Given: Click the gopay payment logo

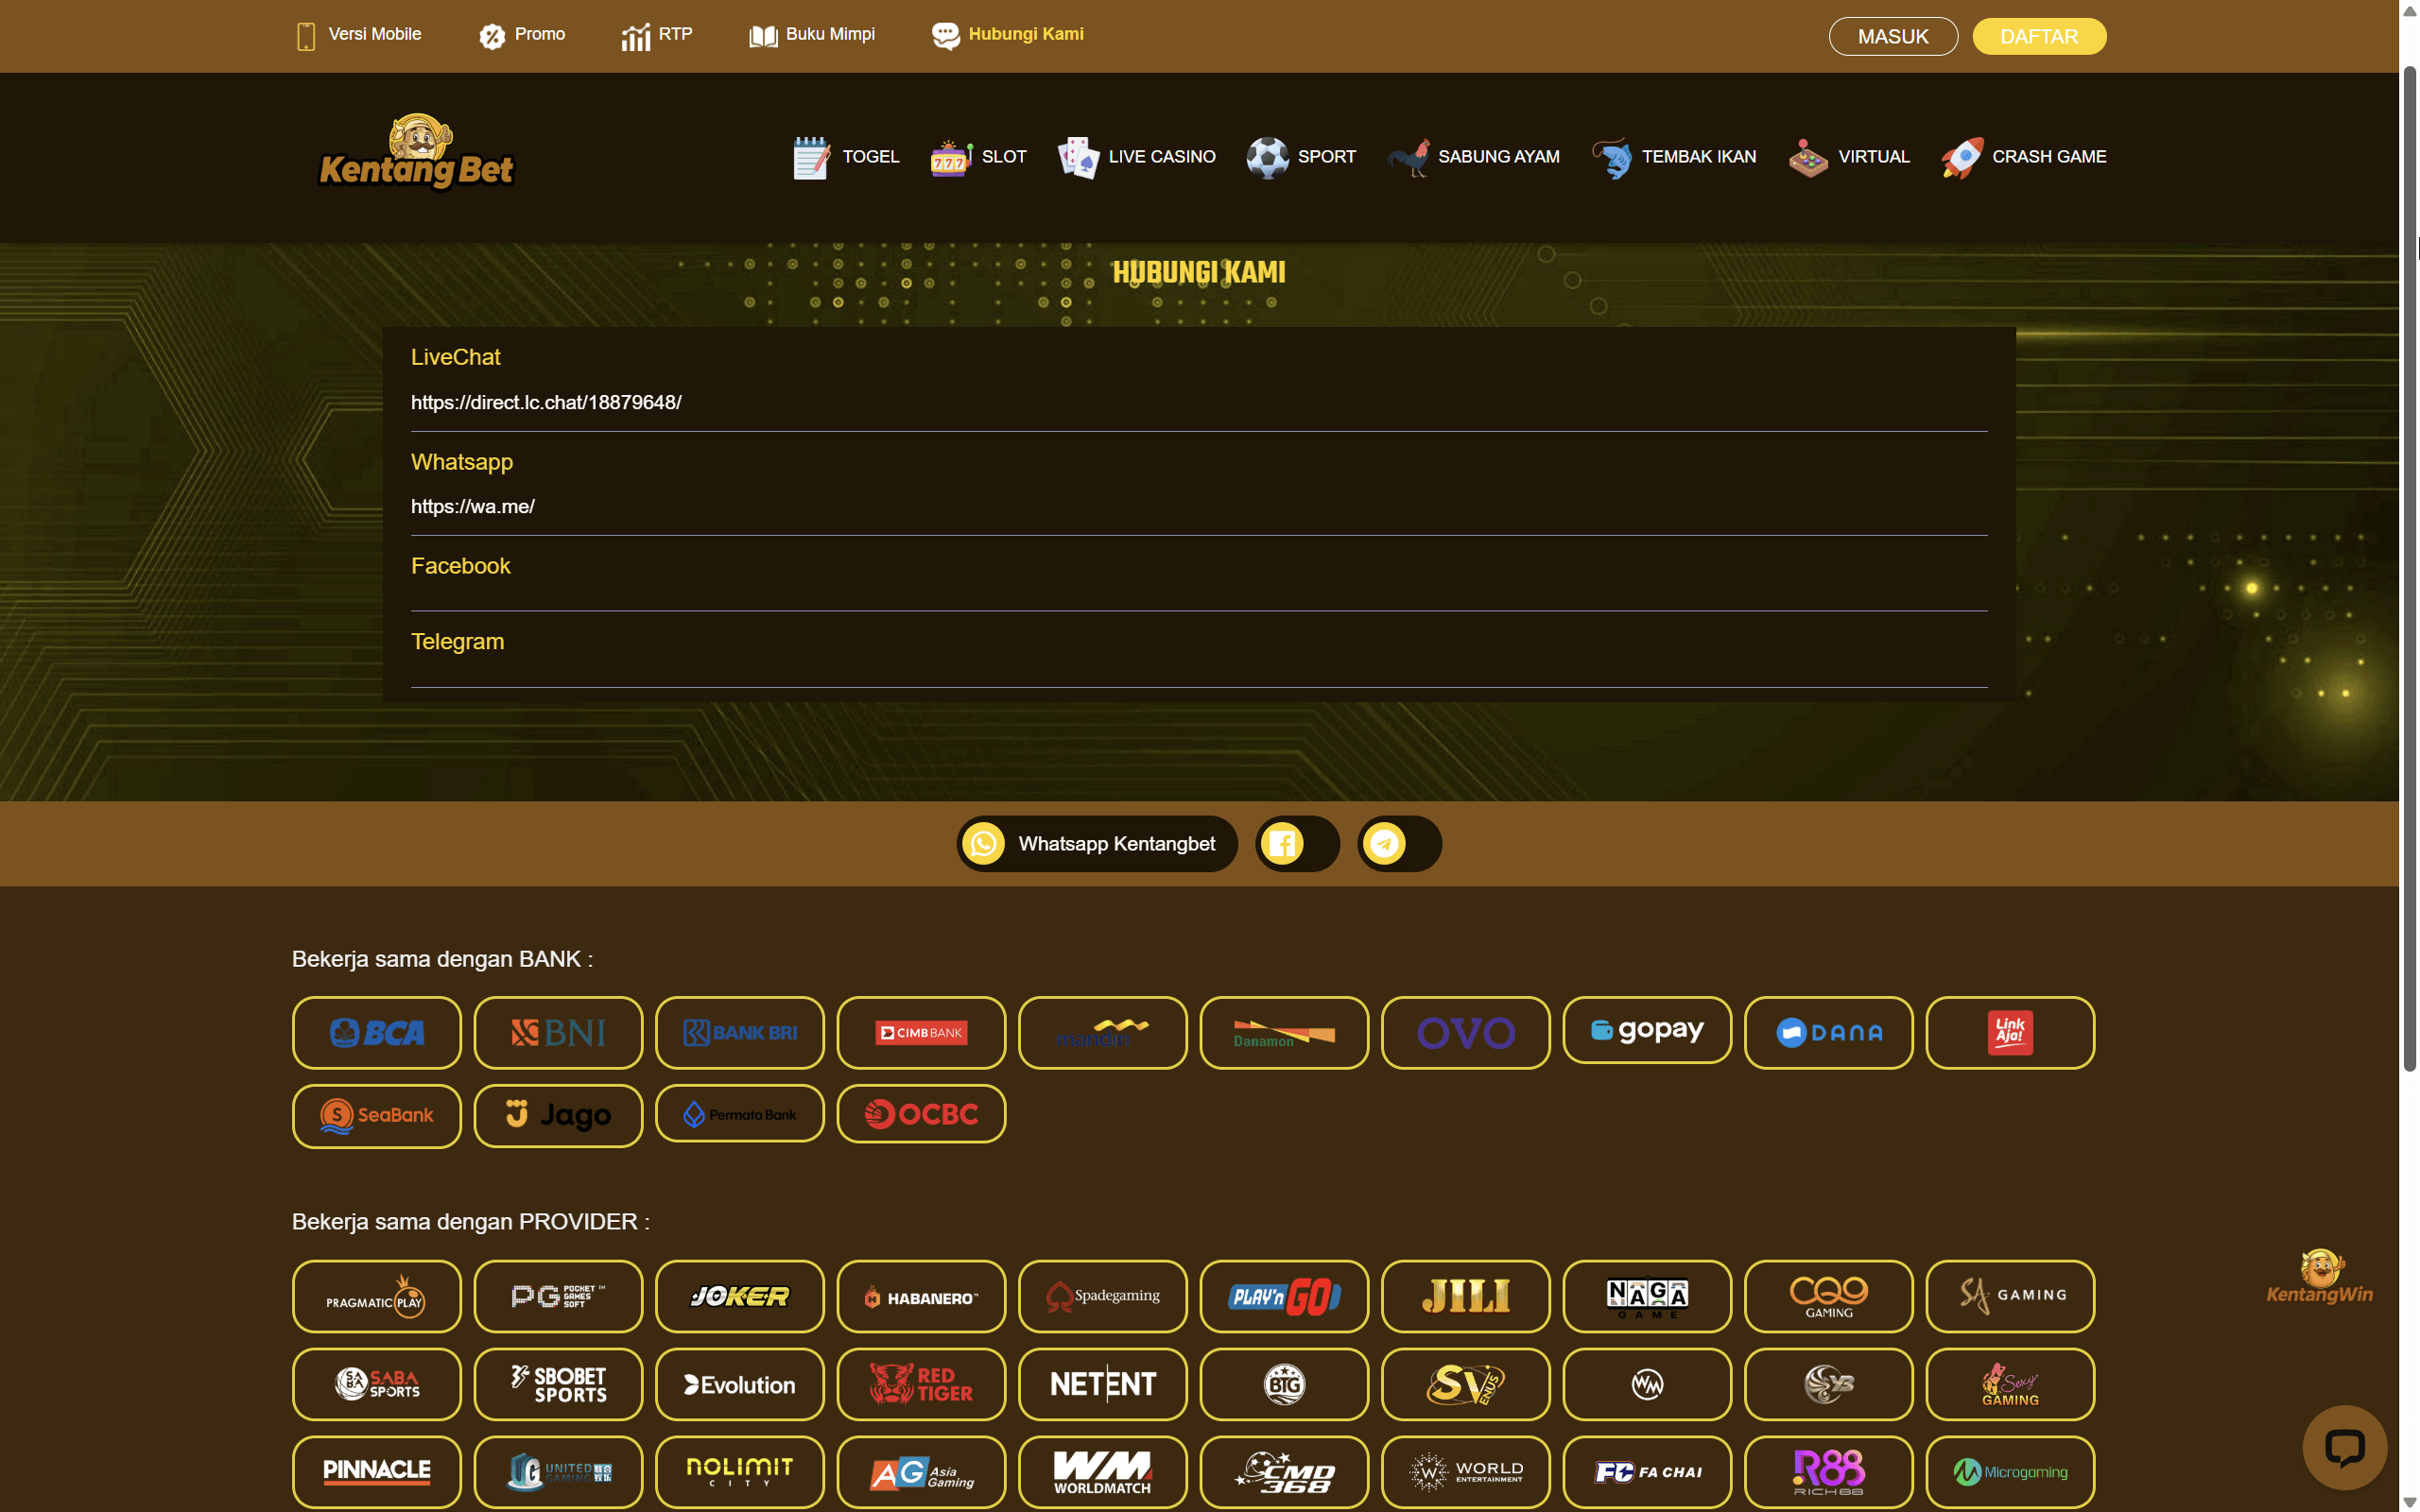Looking at the screenshot, I should pyautogui.click(x=1647, y=1030).
